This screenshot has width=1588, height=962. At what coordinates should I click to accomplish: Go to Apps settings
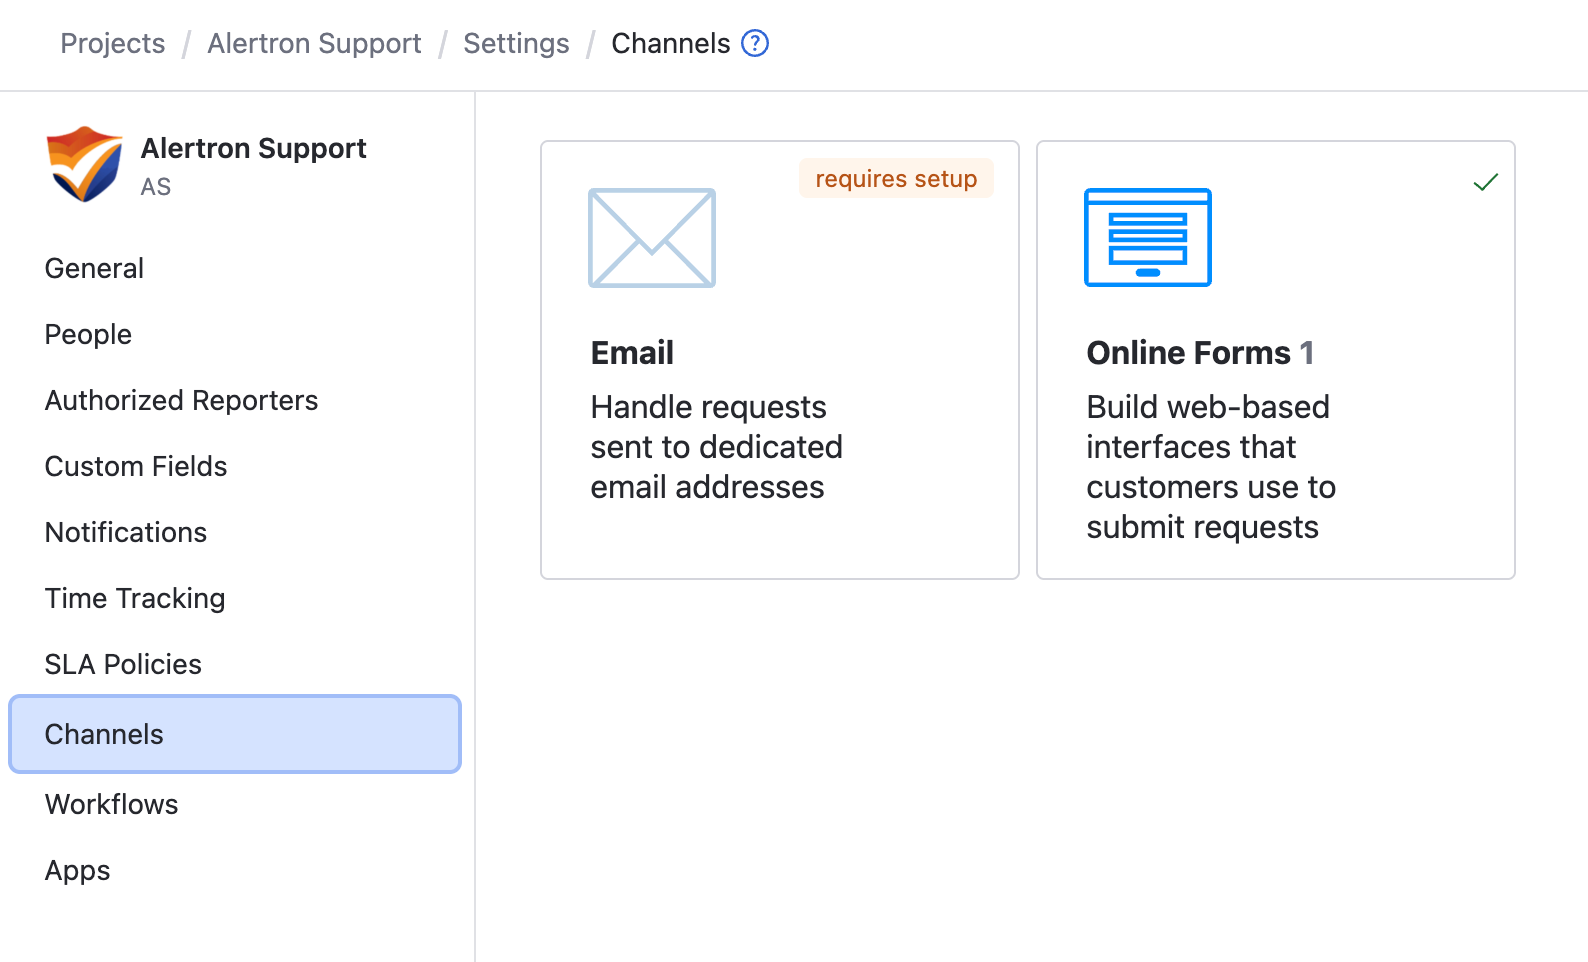click(78, 870)
